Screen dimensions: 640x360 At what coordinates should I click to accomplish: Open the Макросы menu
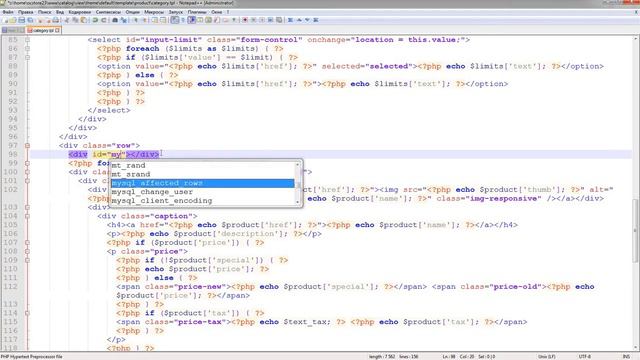(x=154, y=12)
